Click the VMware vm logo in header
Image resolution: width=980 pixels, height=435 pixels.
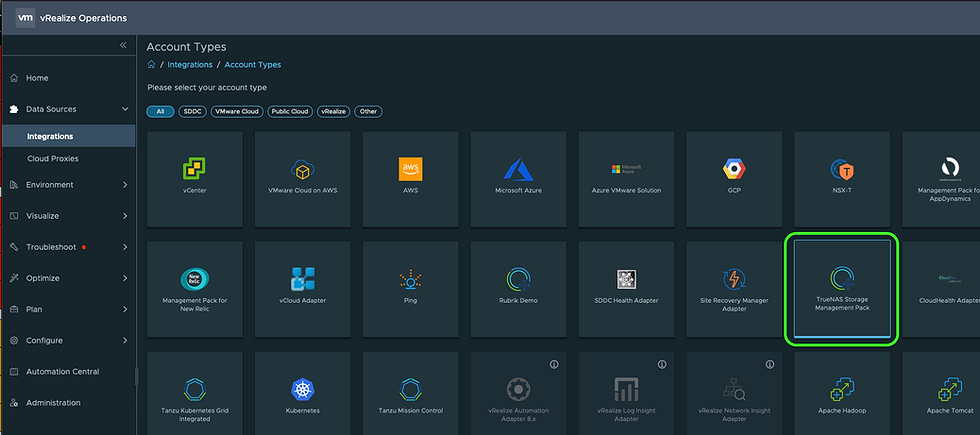click(x=25, y=18)
